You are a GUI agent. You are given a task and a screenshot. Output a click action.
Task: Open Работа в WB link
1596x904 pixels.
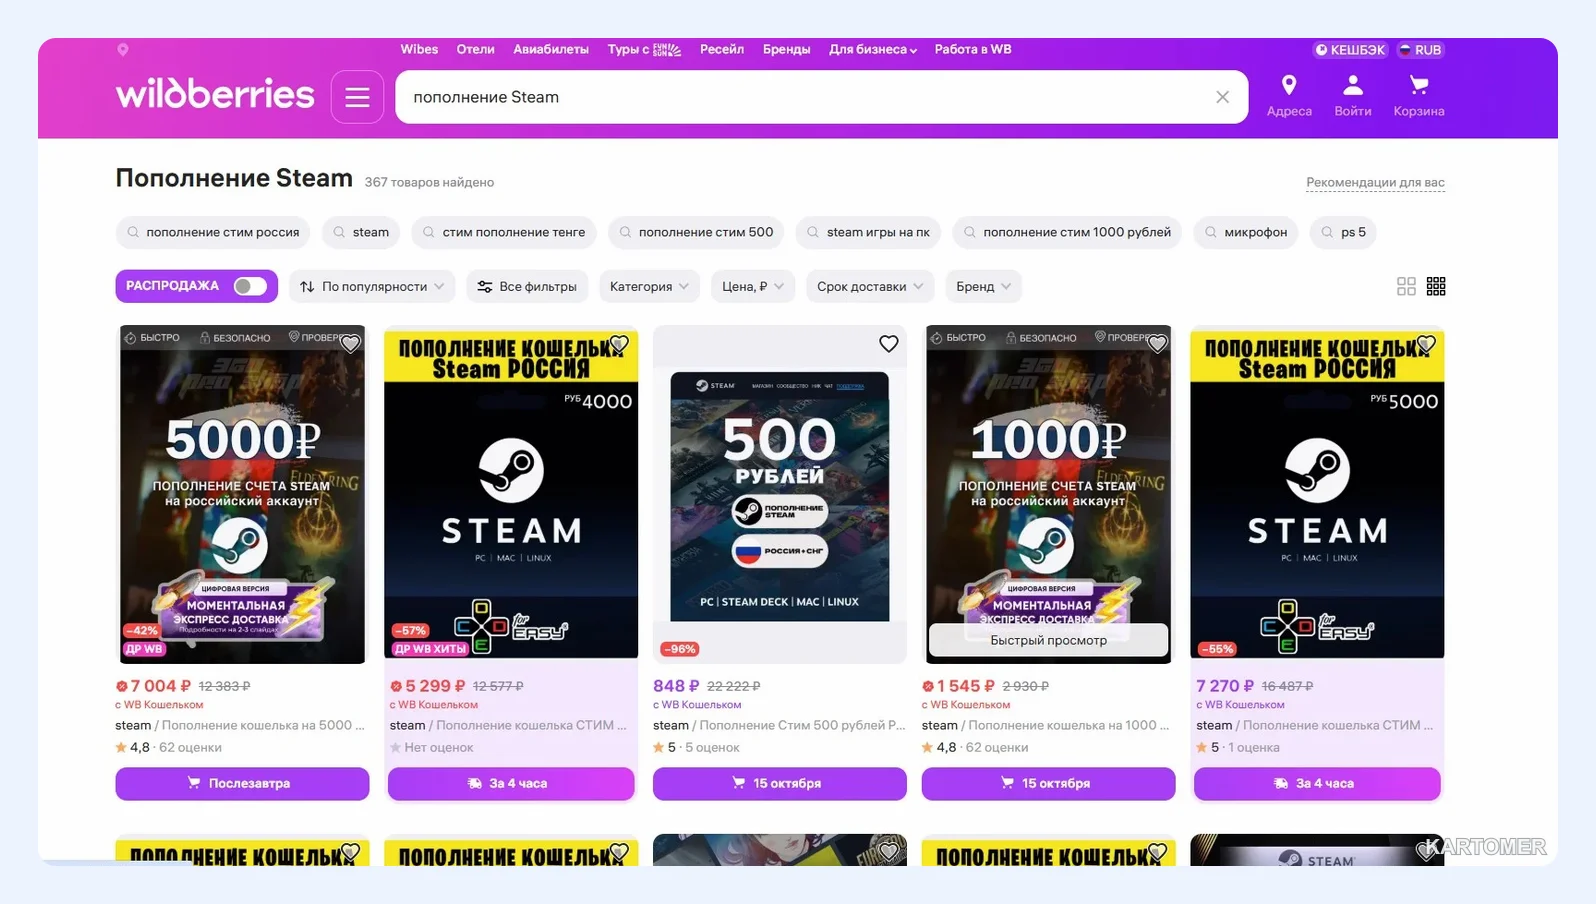pos(973,49)
